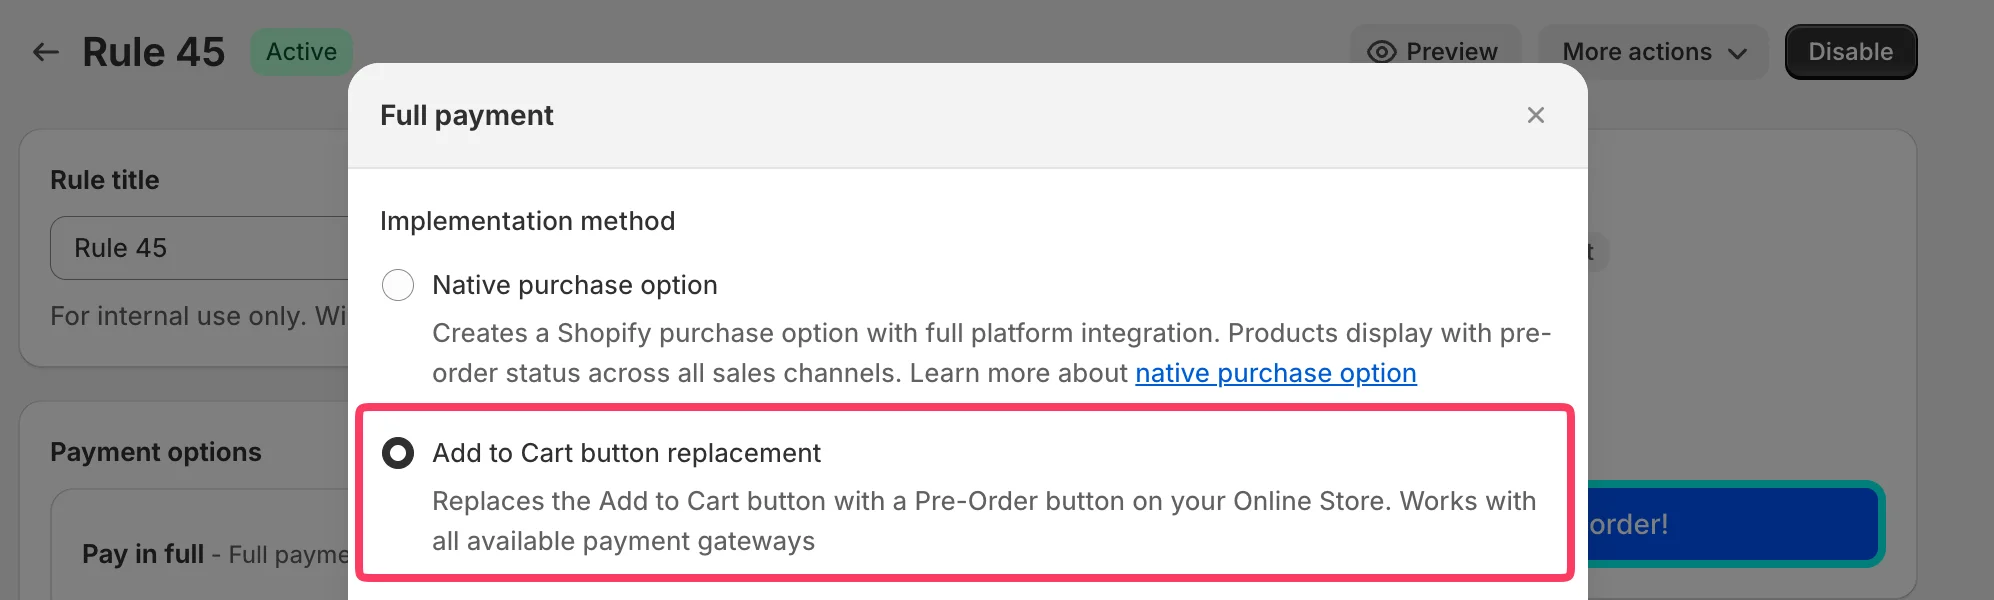
Task: Click the Implementation method heading
Action: click(528, 221)
